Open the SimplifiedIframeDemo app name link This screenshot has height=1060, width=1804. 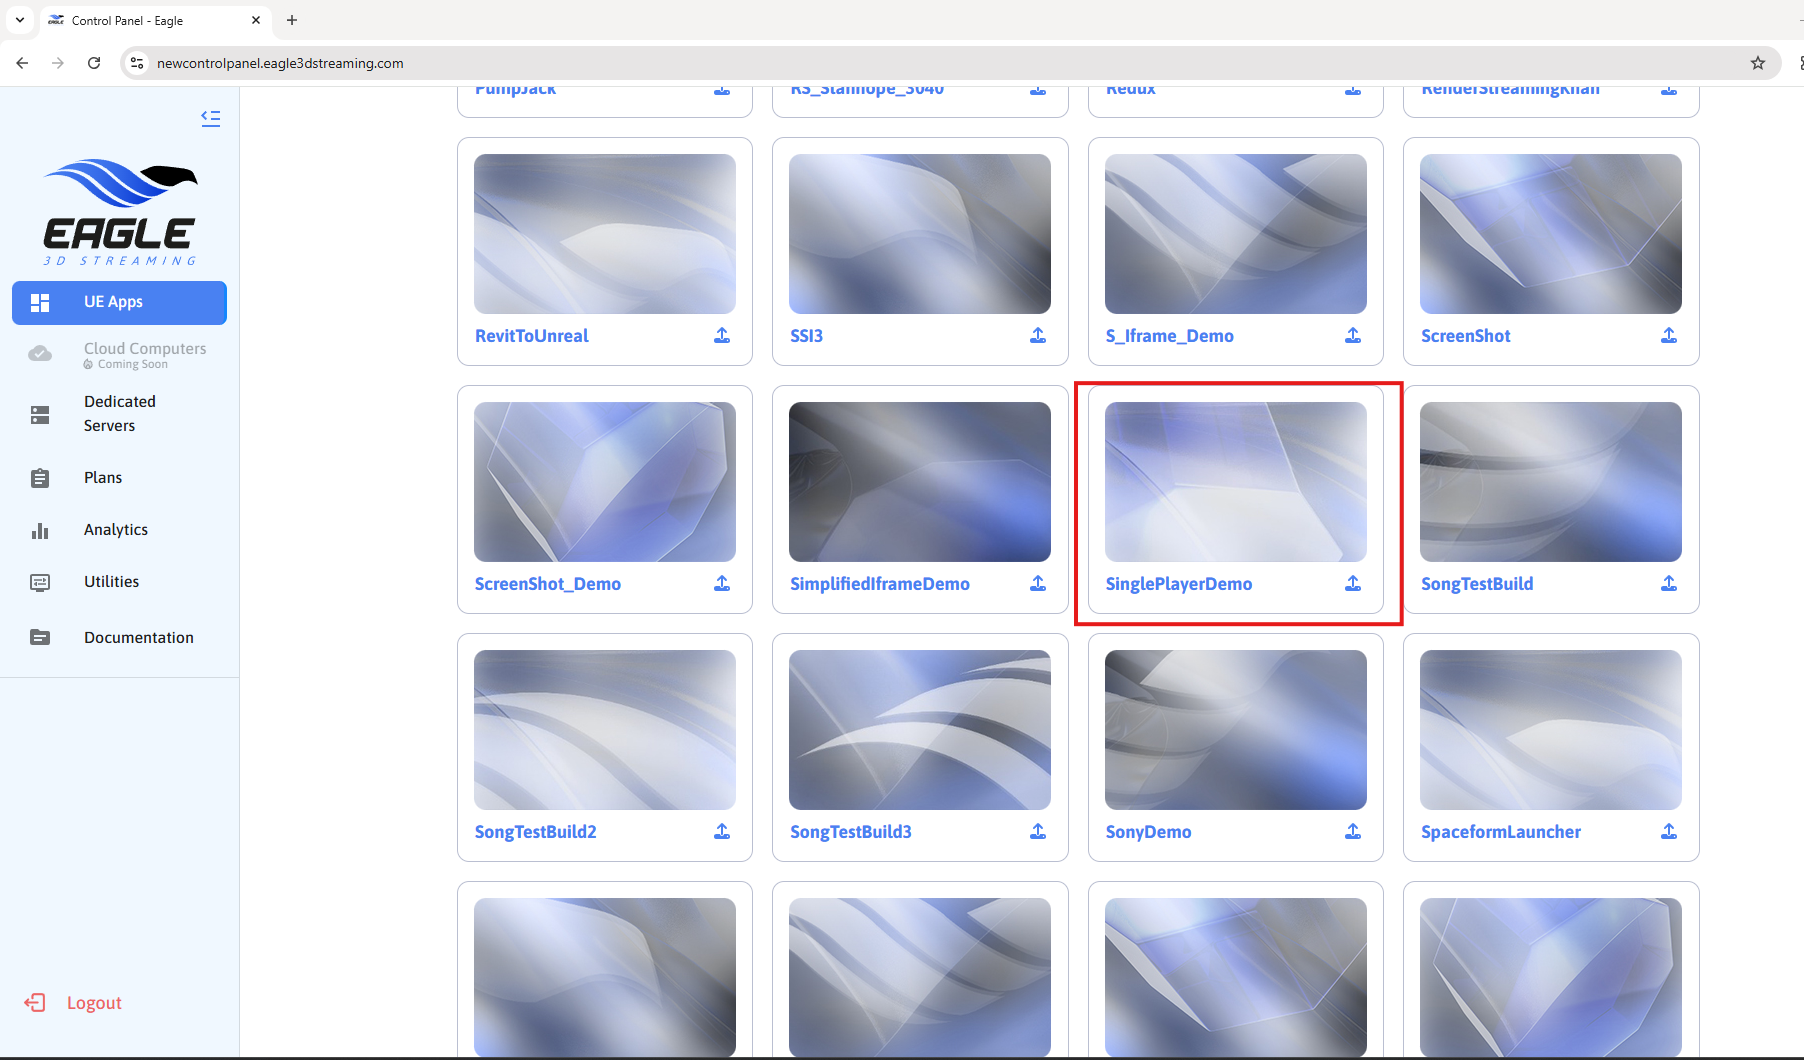[x=879, y=584]
